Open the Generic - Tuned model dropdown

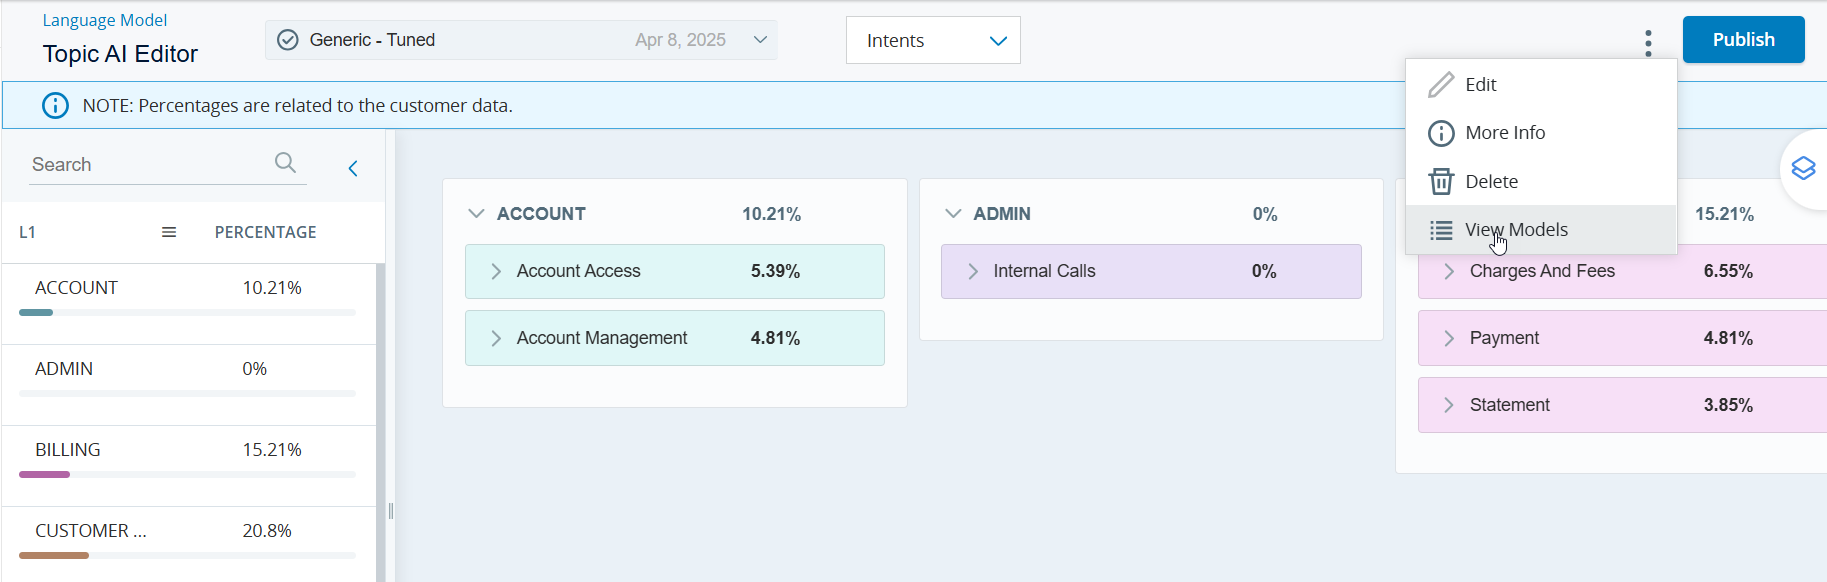[x=759, y=40]
